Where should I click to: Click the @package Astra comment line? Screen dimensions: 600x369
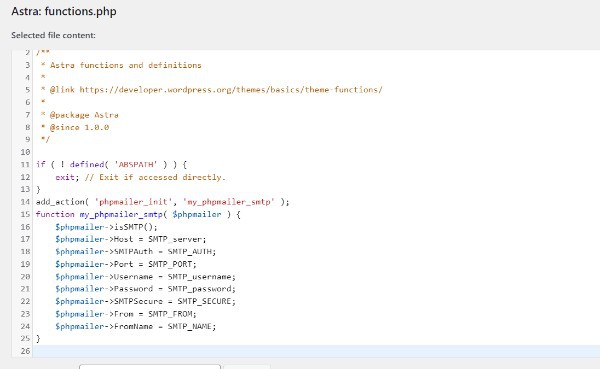(x=80, y=115)
